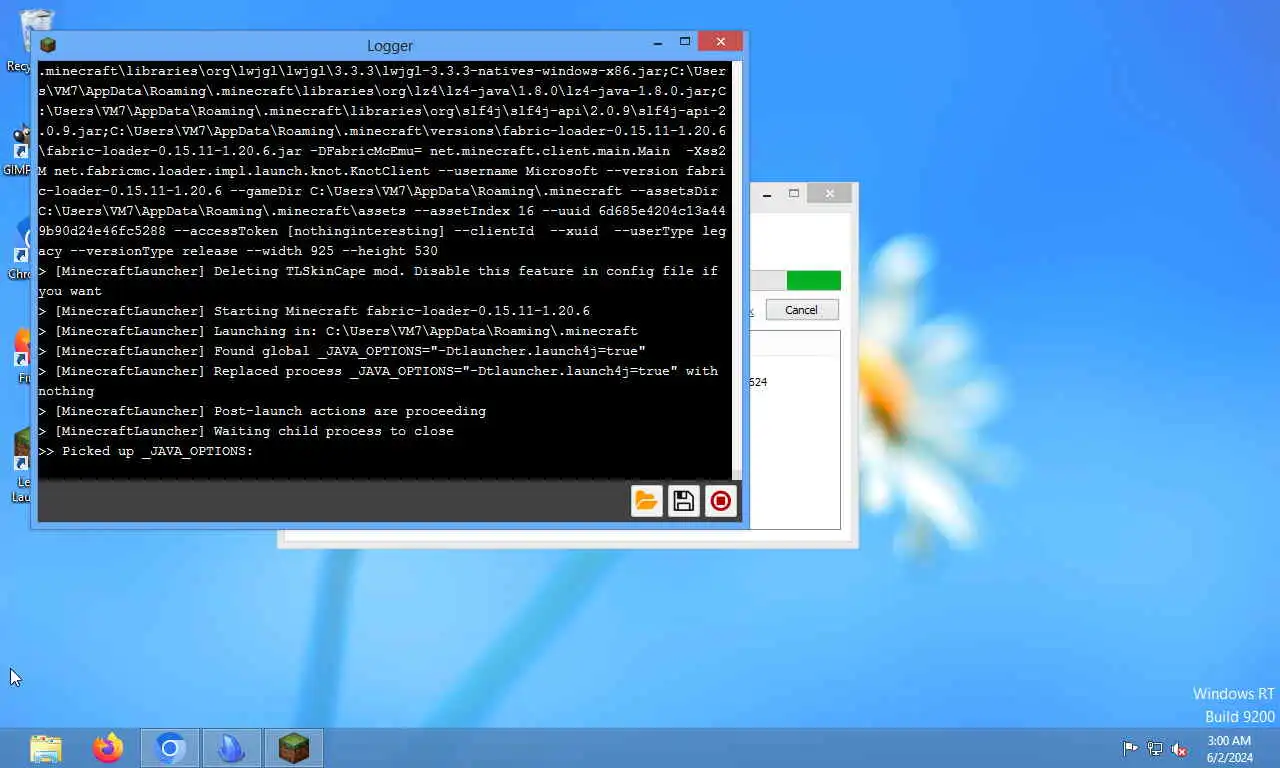Click Logger title bar Minecraft block icon

coord(47,45)
